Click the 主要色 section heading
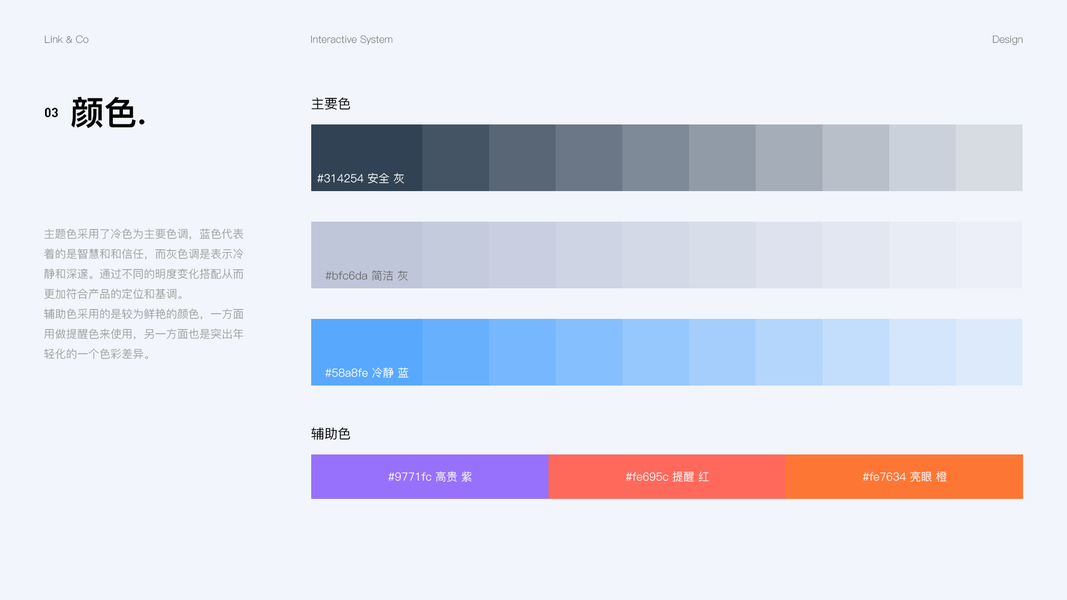 (331, 104)
